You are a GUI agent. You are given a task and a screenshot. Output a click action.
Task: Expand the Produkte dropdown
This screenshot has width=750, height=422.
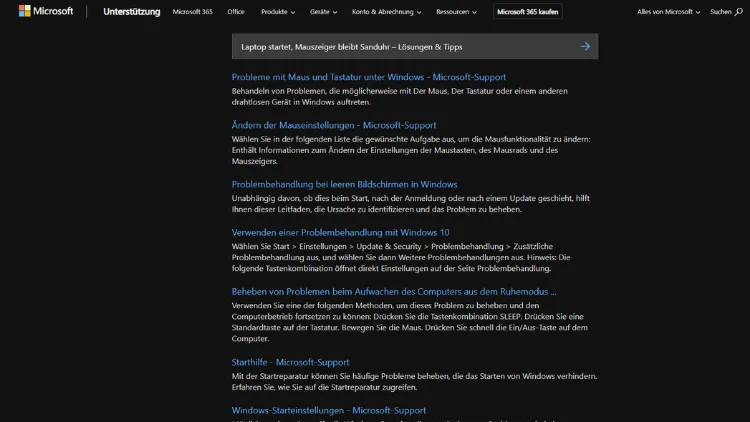pyautogui.click(x=278, y=11)
